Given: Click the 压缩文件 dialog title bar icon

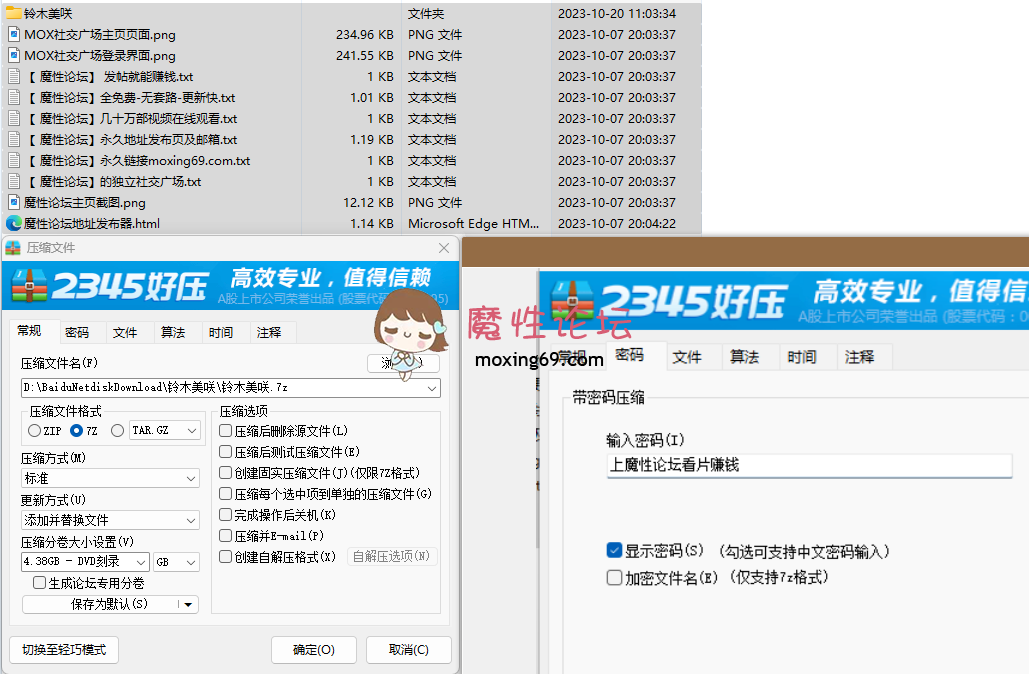Looking at the screenshot, I should [x=13, y=248].
